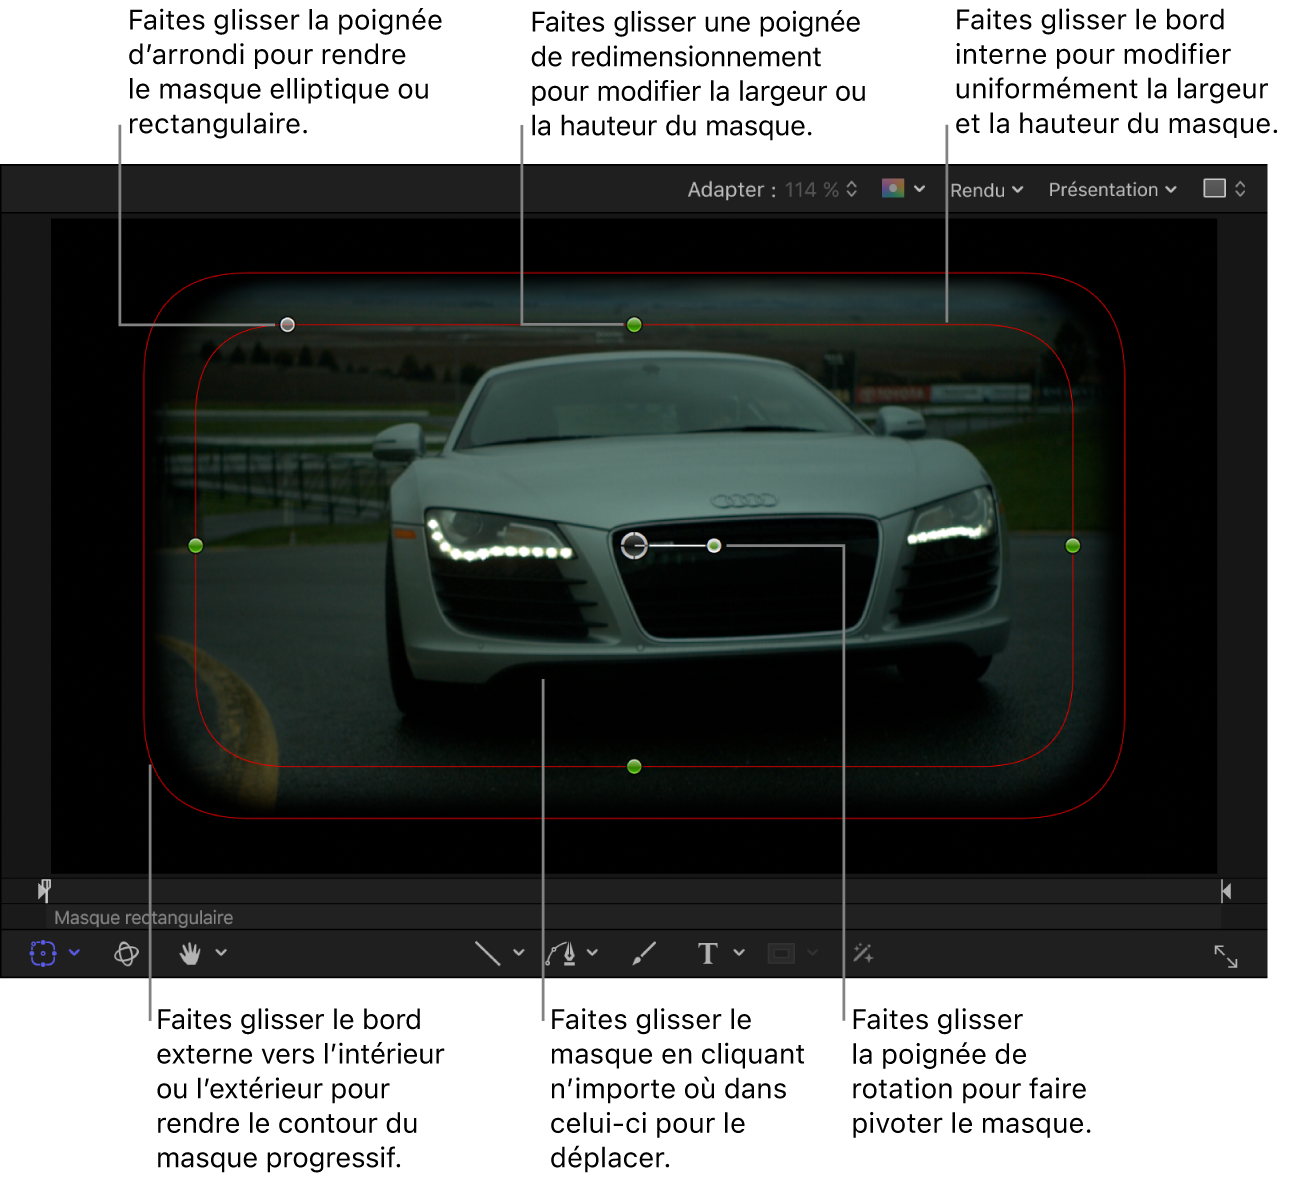Enter full-screen canvas with expand arrows
The image size is (1293, 1178).
[x=1225, y=956]
